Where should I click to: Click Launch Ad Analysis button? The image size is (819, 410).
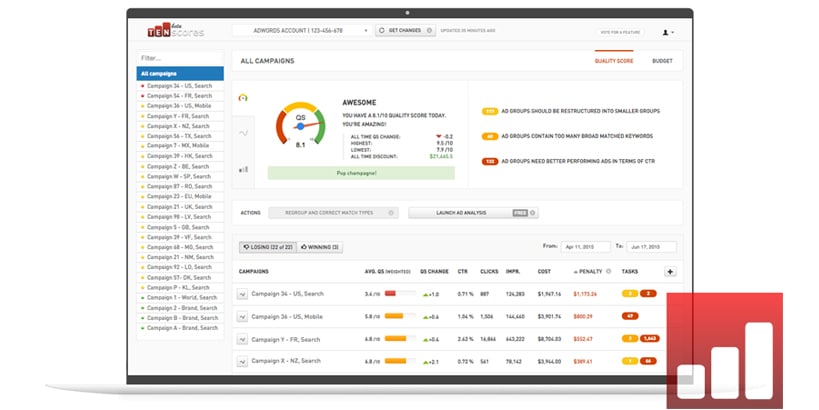click(473, 213)
